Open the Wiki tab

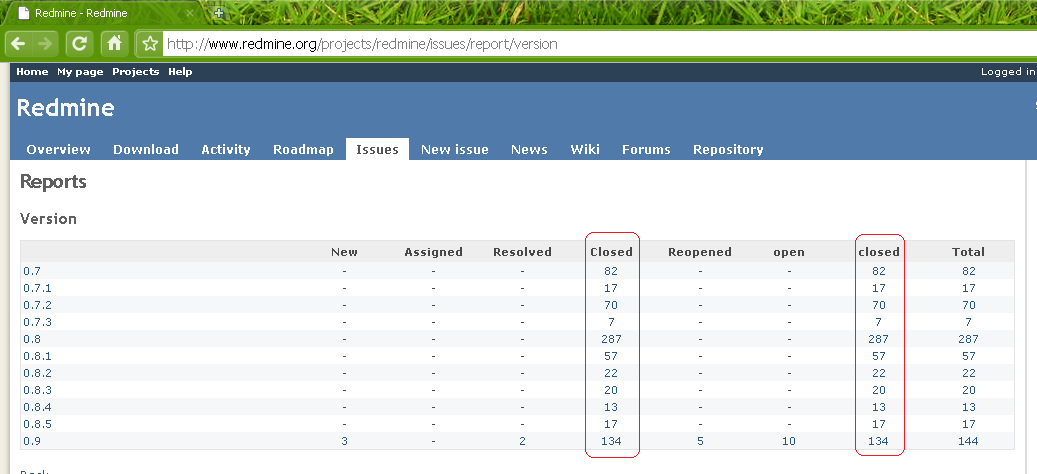585,149
